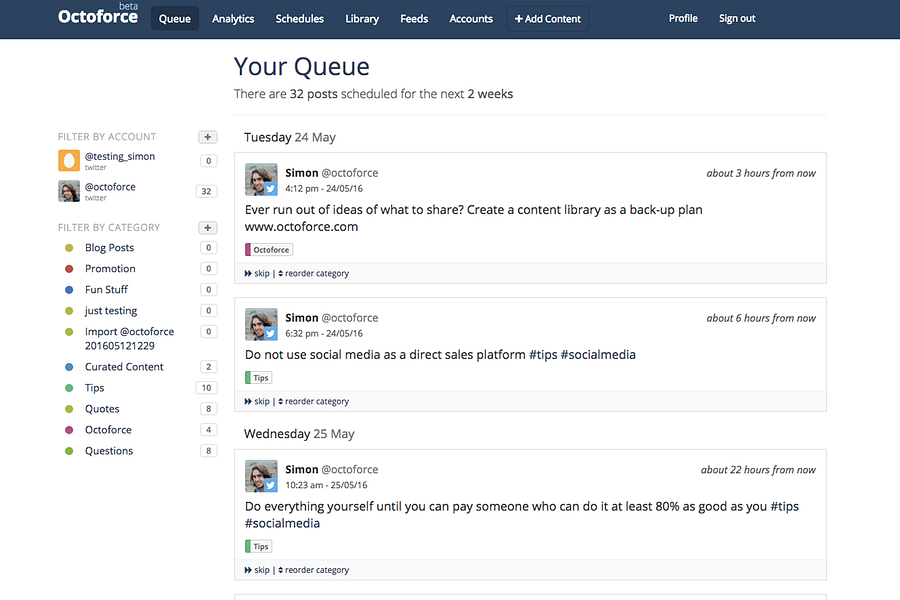900x600 pixels.
Task: Filter by Questions category
Action: [109, 451]
